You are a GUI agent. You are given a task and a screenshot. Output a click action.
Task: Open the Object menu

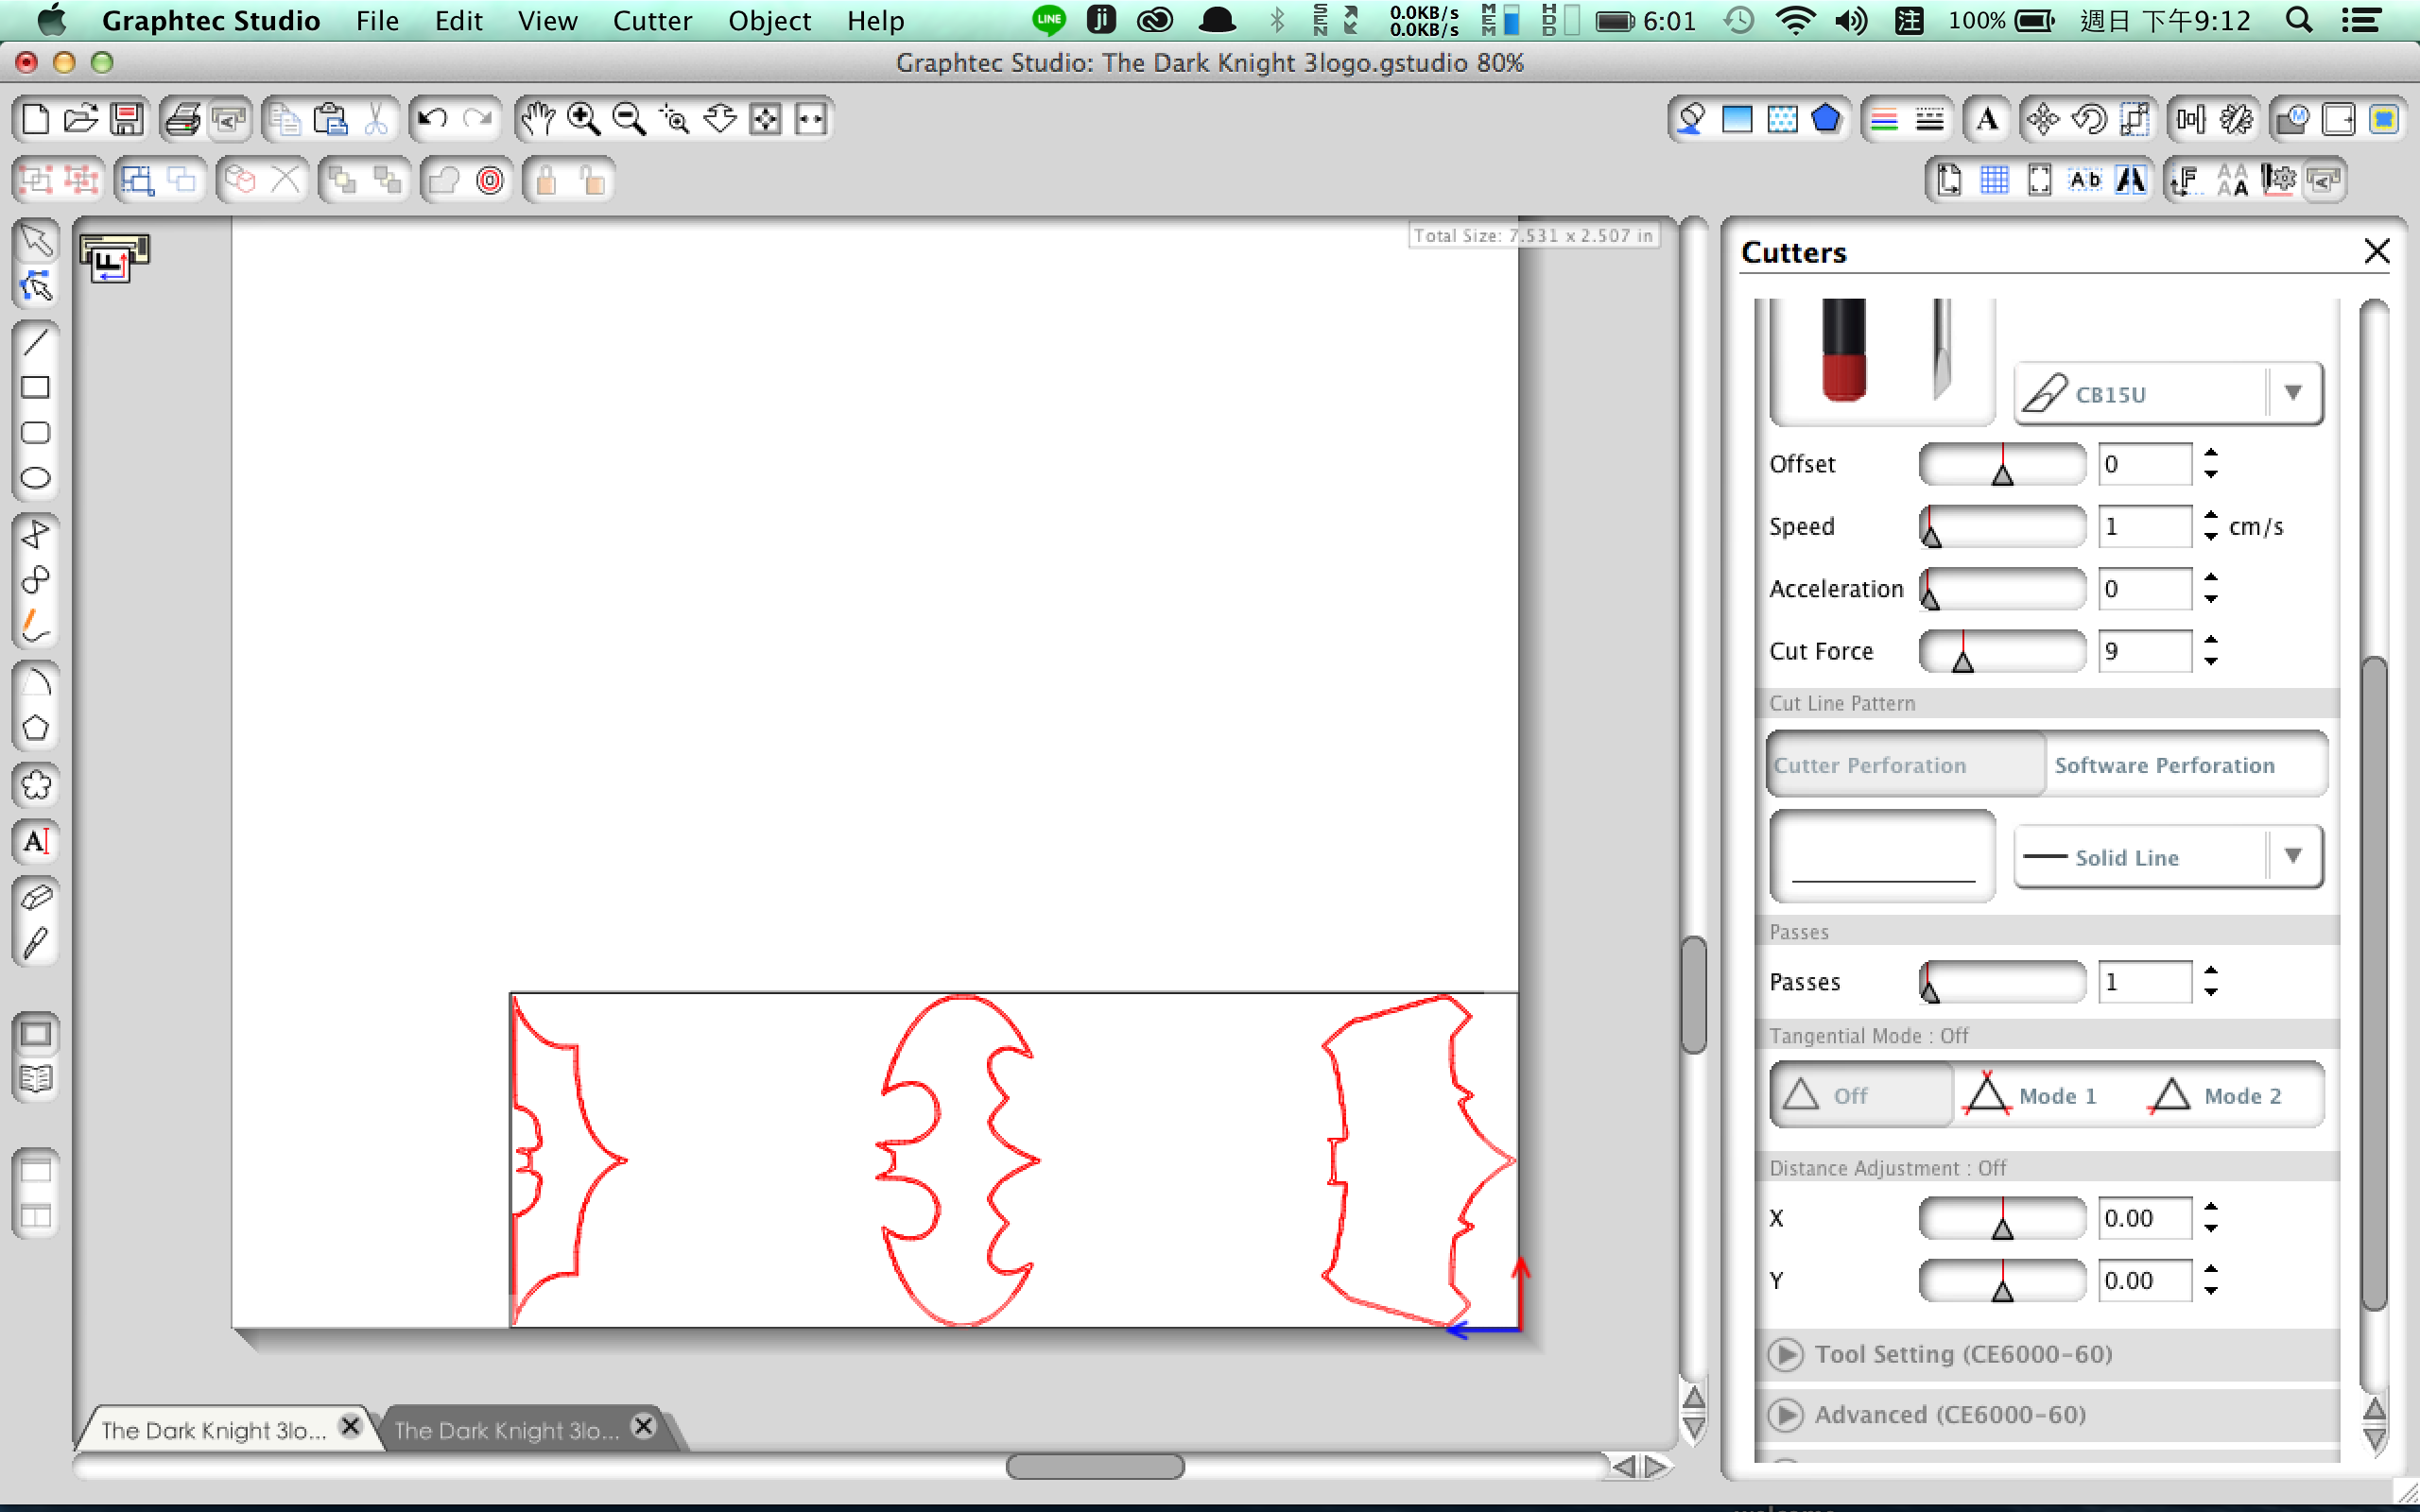point(769,20)
